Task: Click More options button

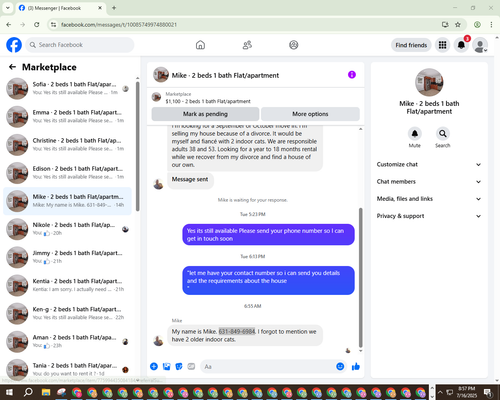Action: pyautogui.click(x=310, y=114)
